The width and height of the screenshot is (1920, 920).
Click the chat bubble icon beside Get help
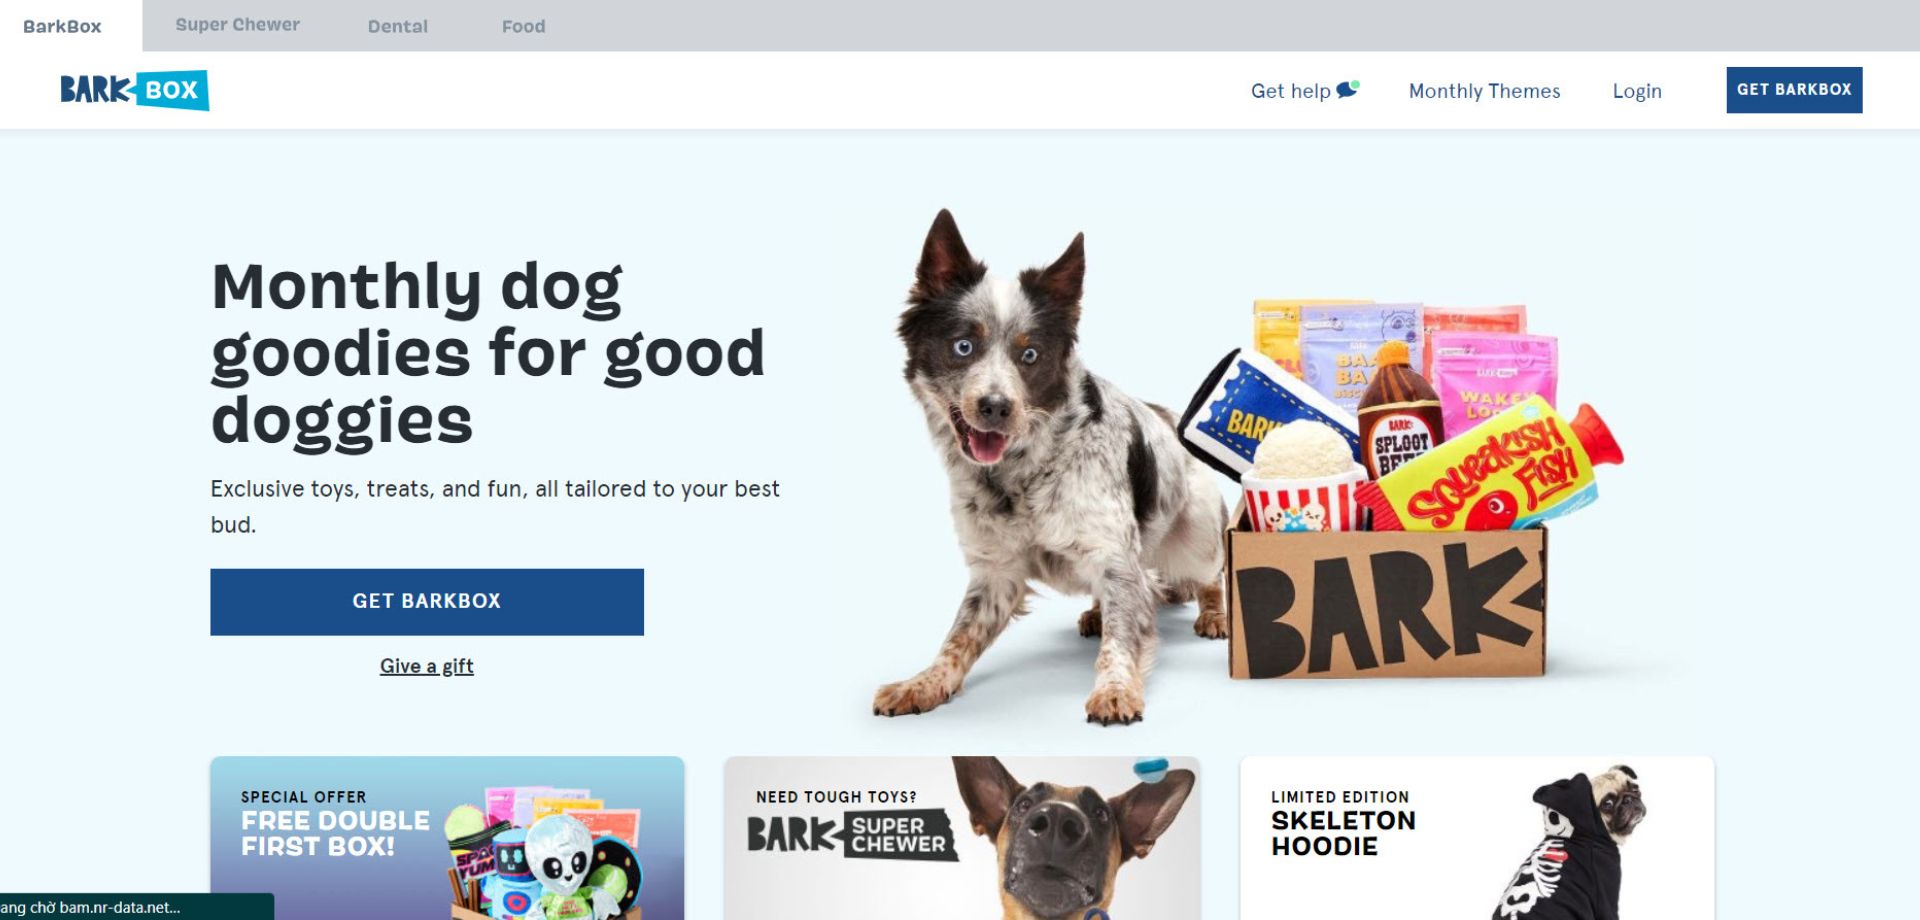coord(1348,89)
